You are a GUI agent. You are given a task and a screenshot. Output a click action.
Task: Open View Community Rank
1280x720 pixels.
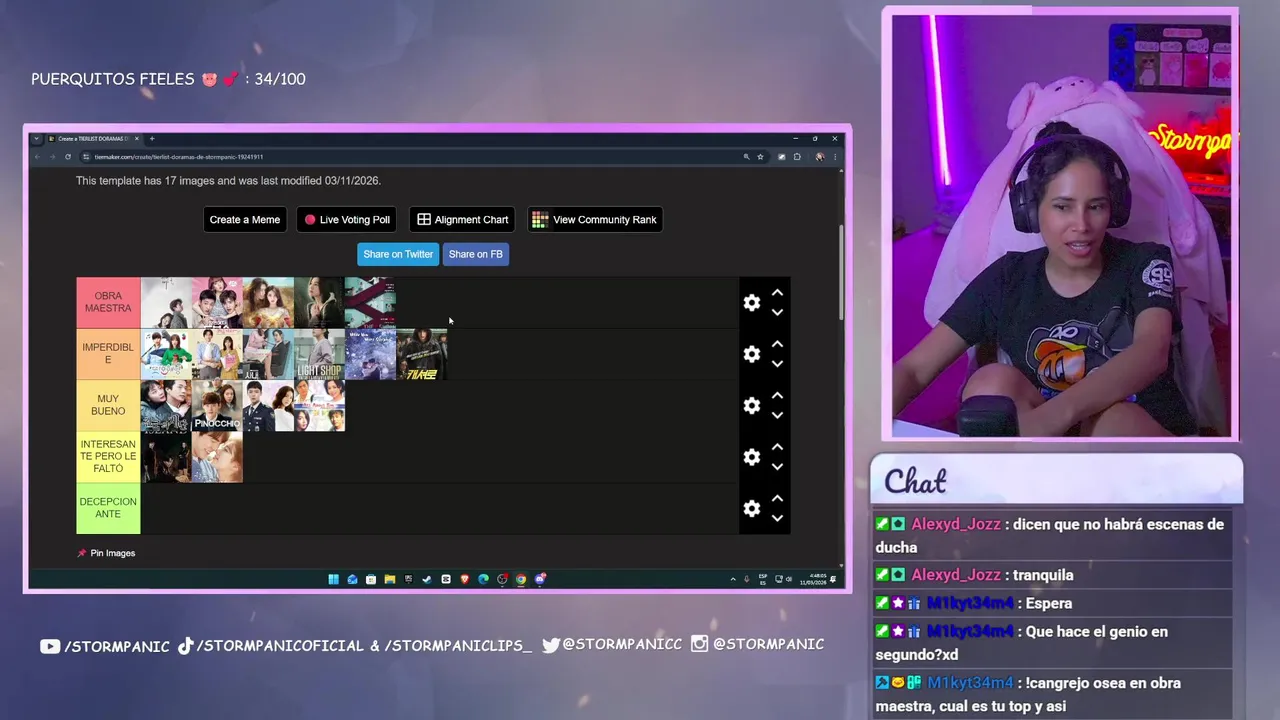tap(595, 220)
